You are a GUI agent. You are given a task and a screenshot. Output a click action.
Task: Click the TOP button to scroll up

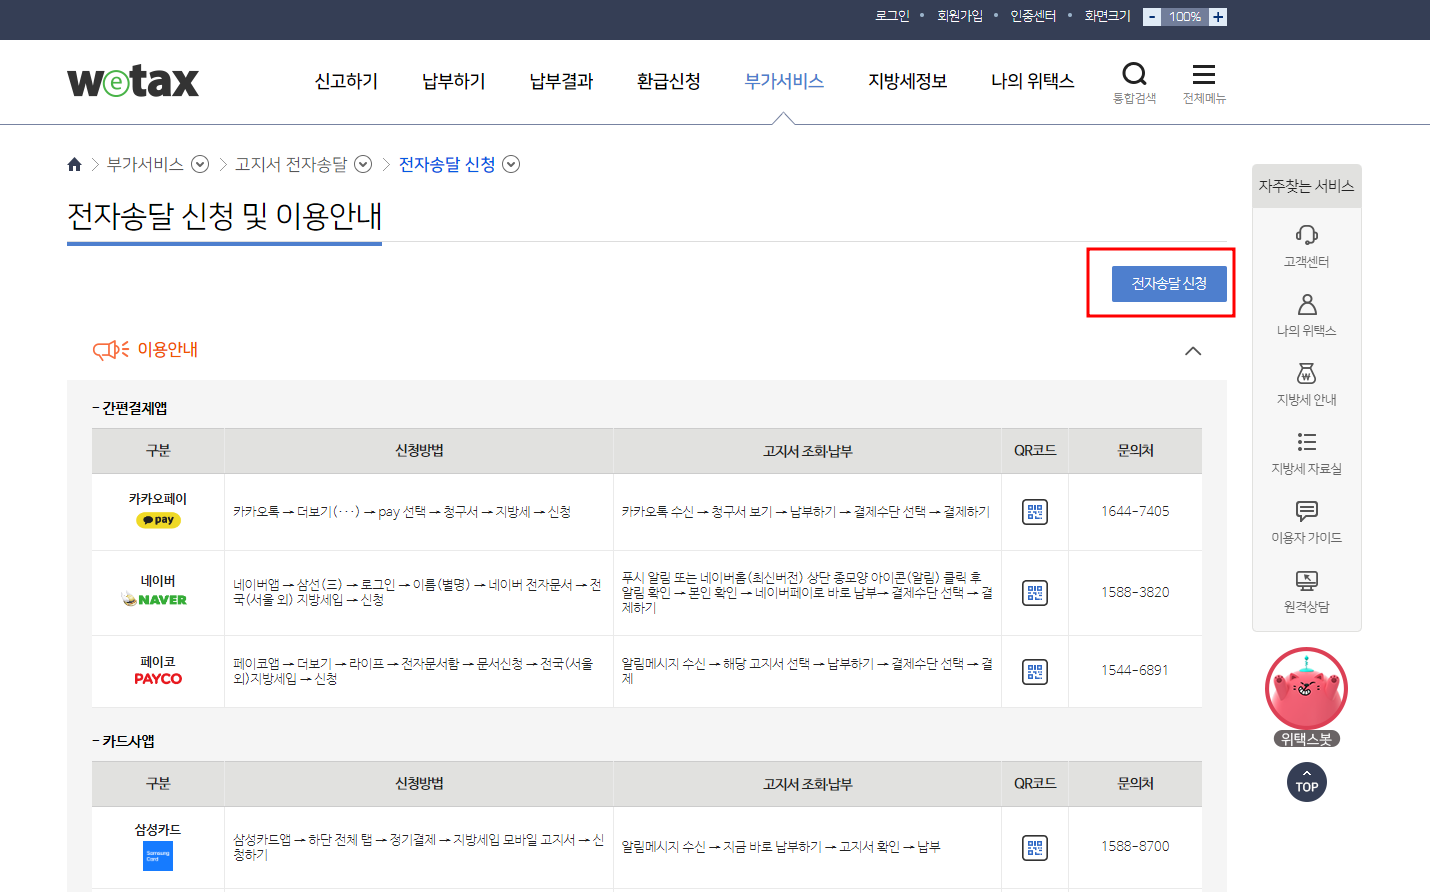1306,782
